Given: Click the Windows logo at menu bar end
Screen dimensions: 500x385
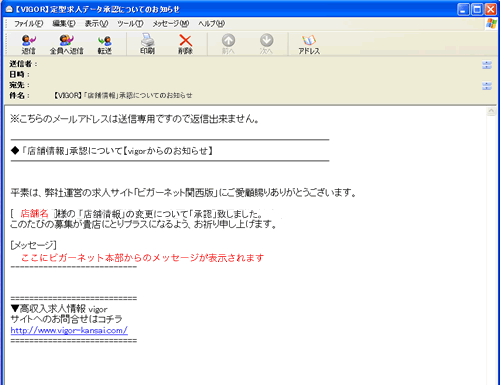Looking at the screenshot, I should tap(491, 24).
